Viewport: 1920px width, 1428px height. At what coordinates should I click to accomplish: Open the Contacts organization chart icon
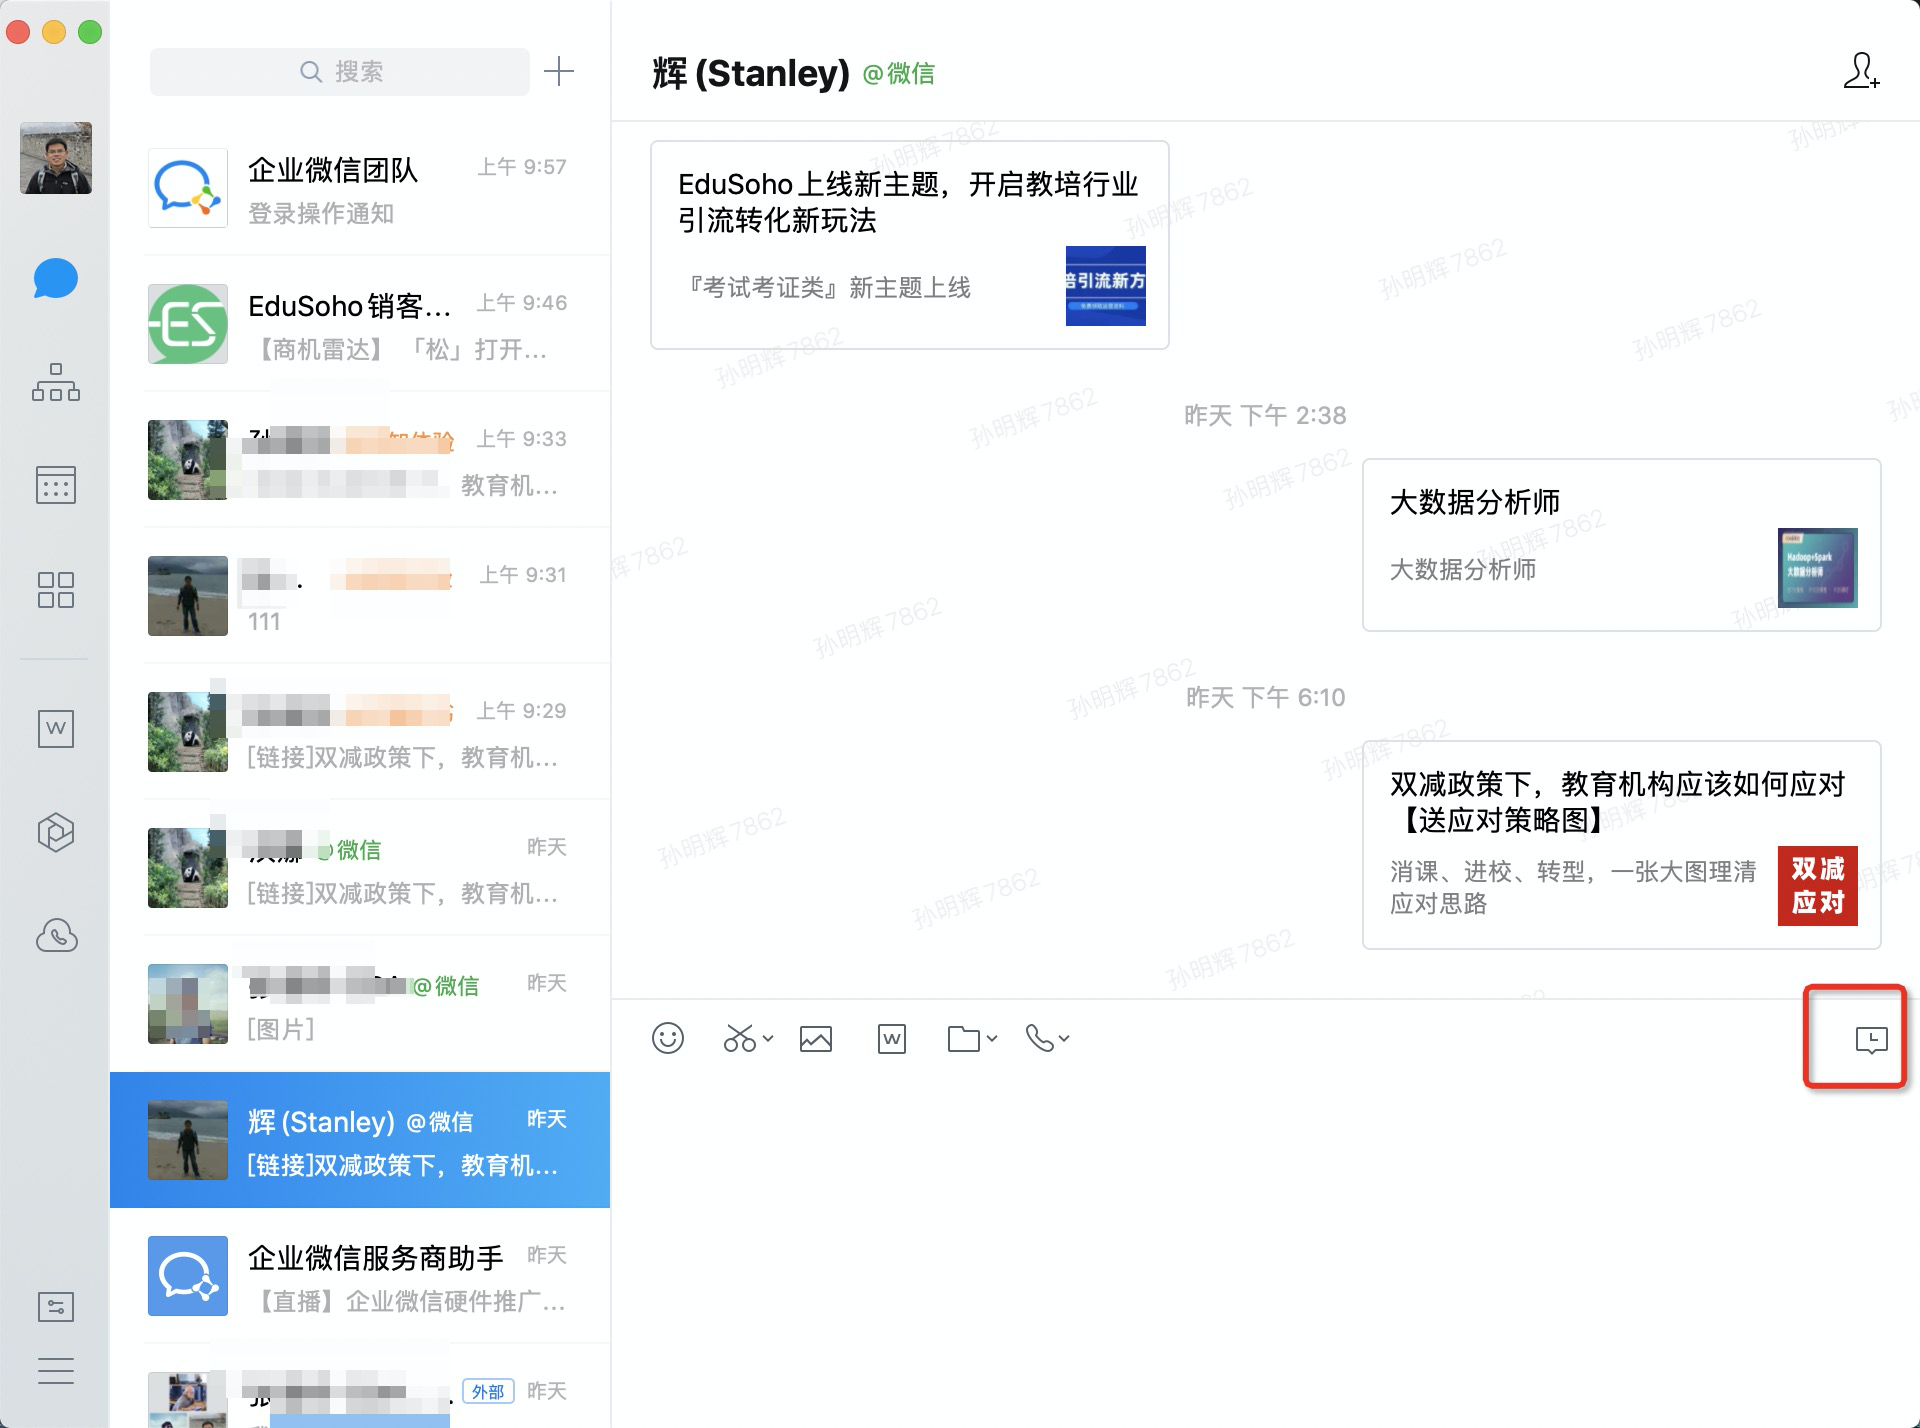[56, 382]
